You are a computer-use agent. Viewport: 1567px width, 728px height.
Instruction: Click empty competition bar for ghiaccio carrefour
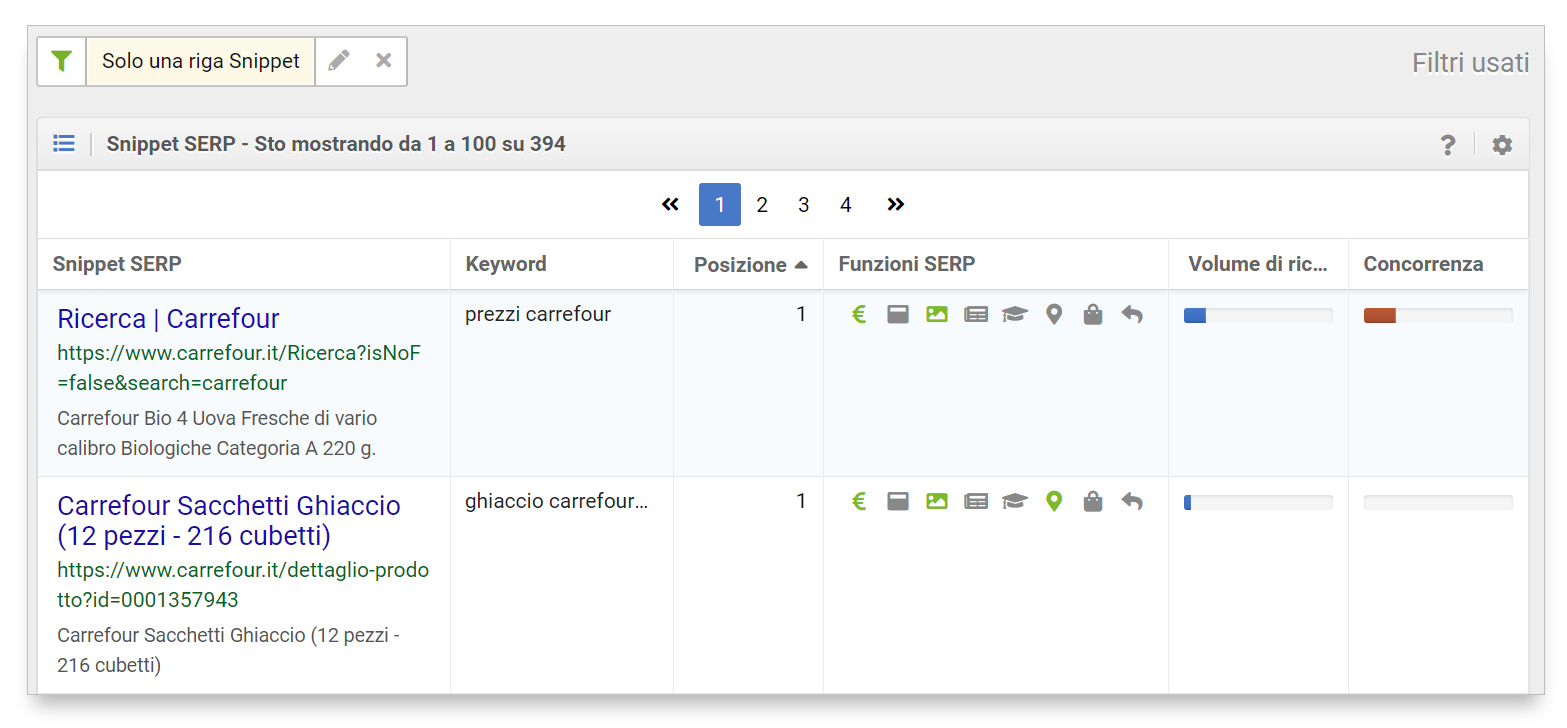1438,503
